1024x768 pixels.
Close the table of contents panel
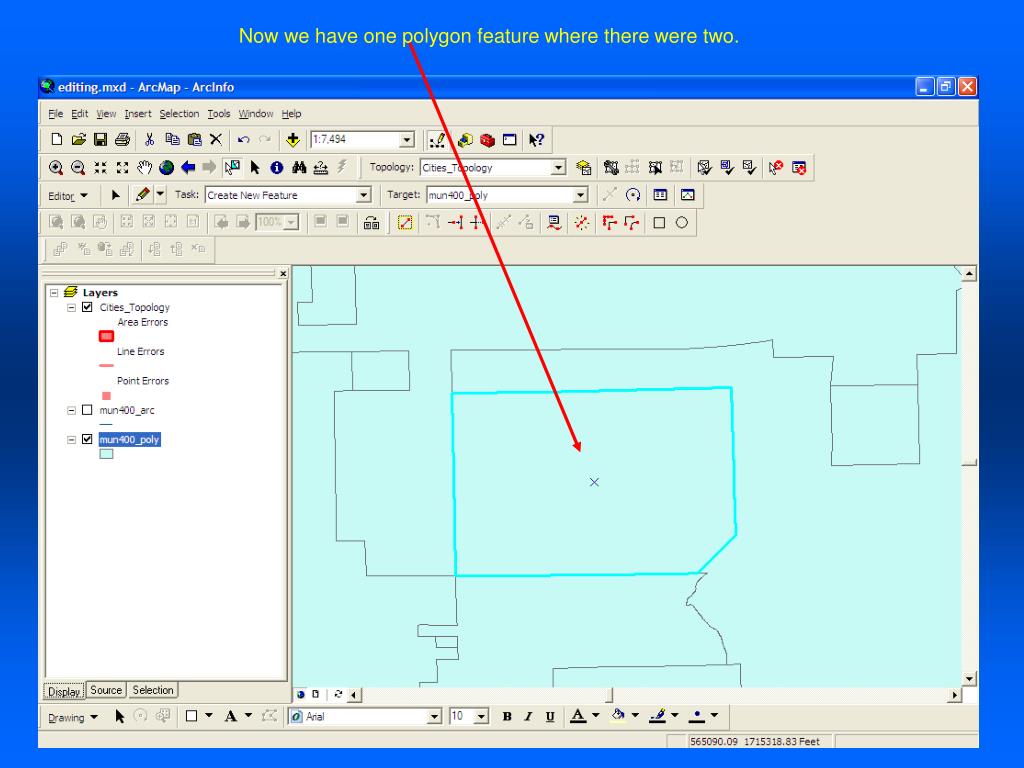[x=283, y=273]
